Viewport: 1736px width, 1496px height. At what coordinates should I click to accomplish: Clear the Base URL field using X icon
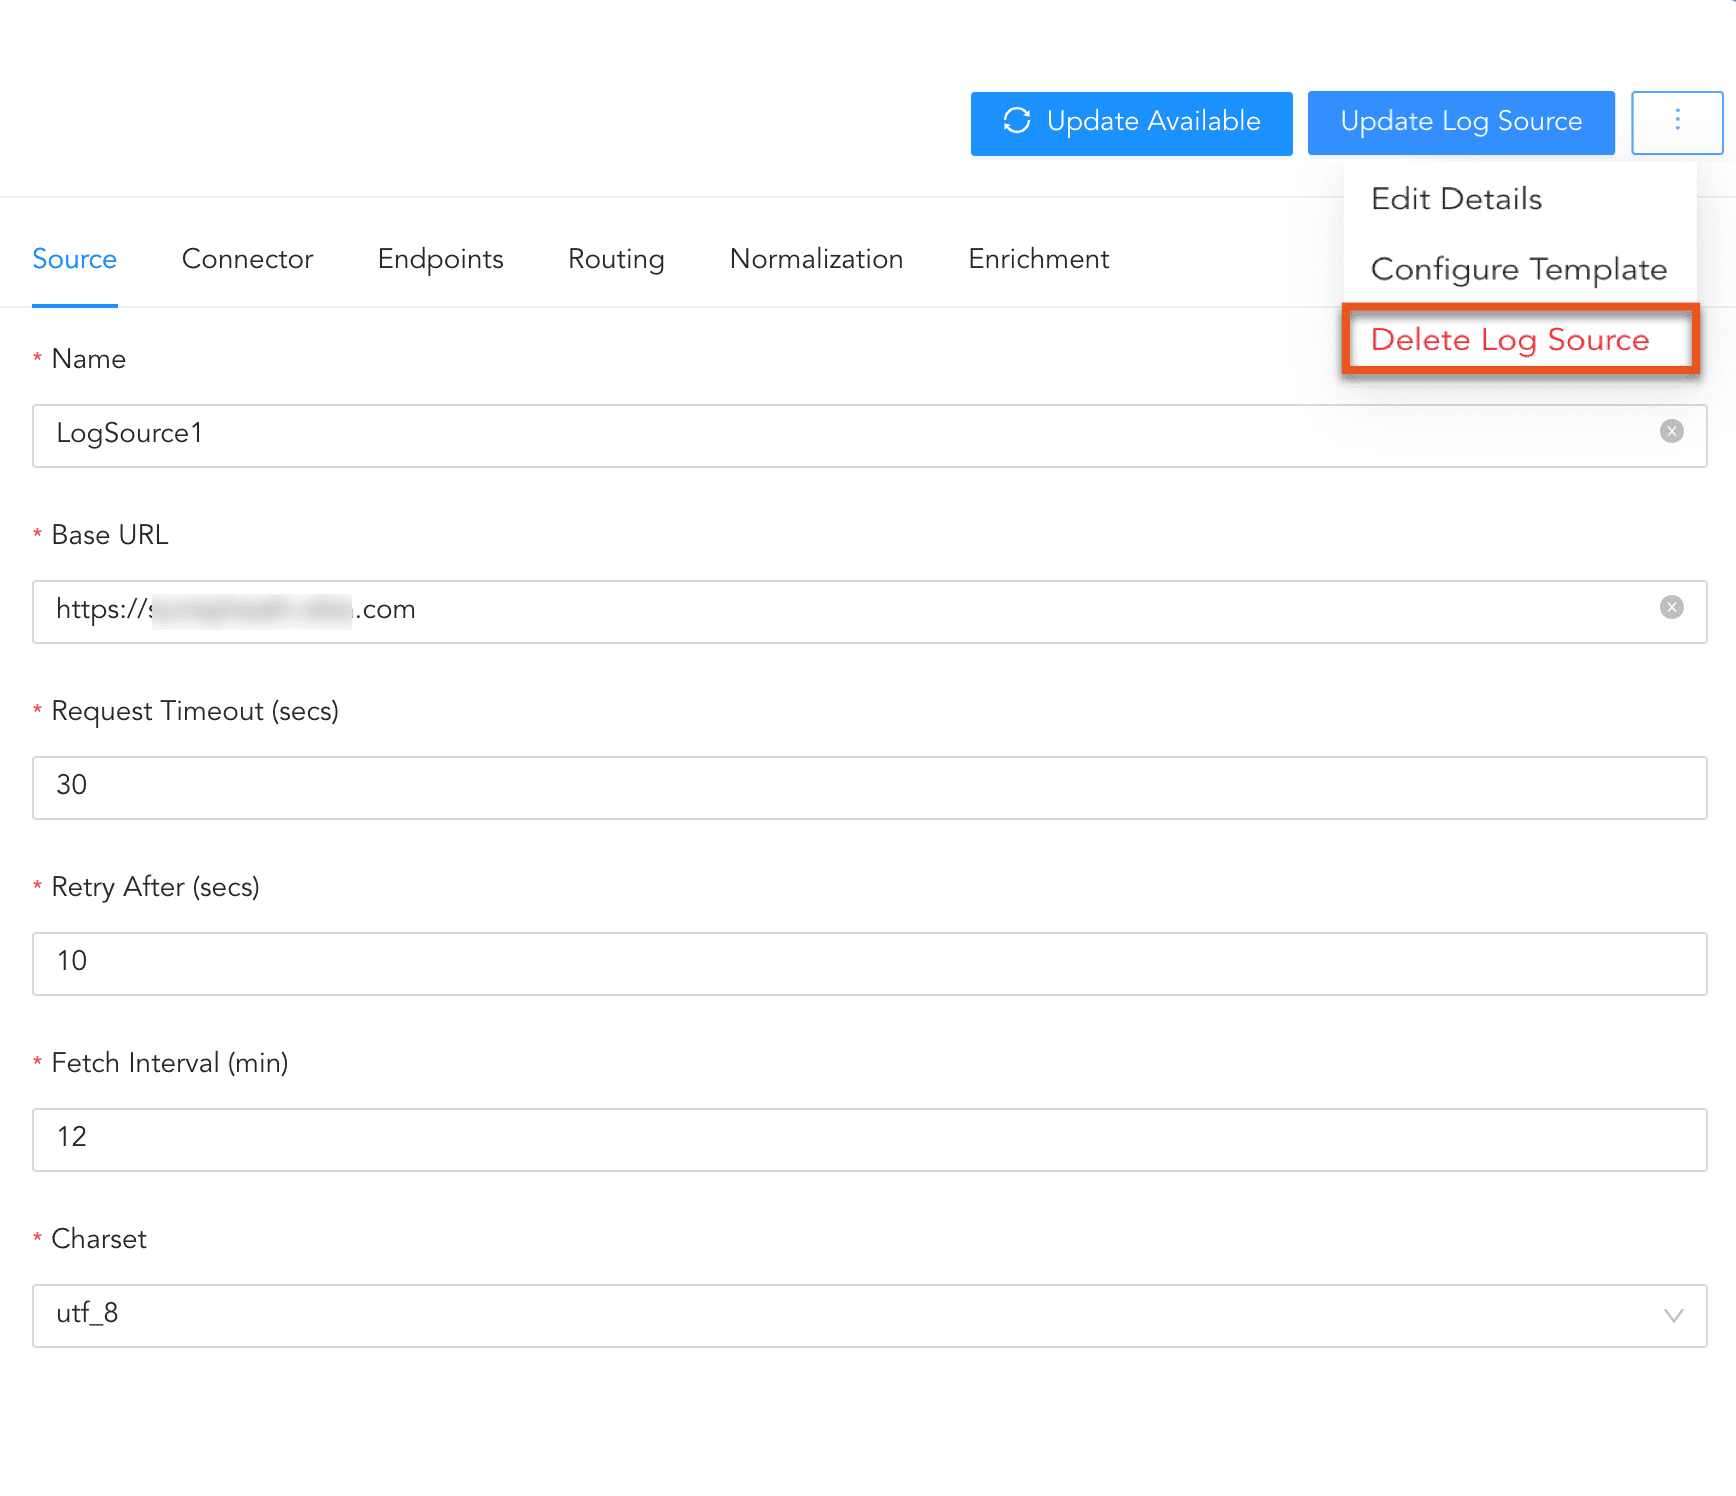point(1671,607)
